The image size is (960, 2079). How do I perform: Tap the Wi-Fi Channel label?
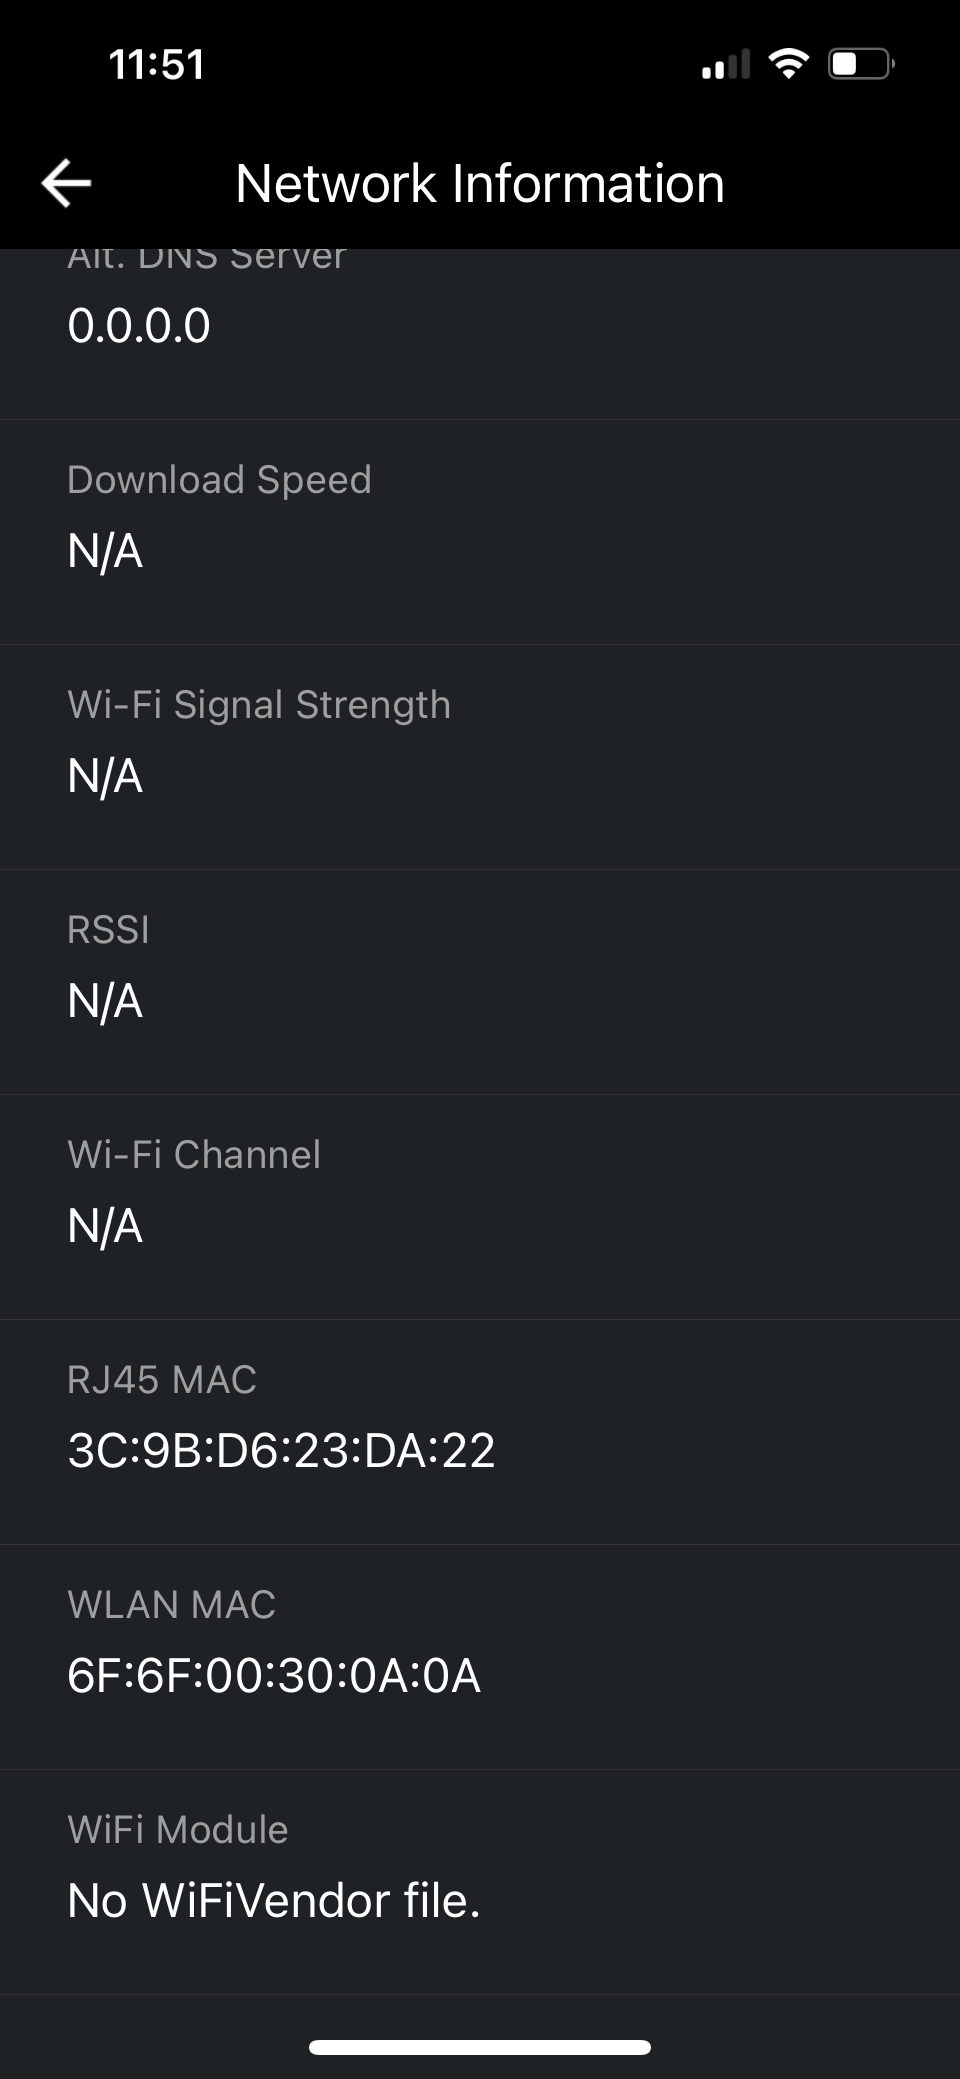(194, 1155)
